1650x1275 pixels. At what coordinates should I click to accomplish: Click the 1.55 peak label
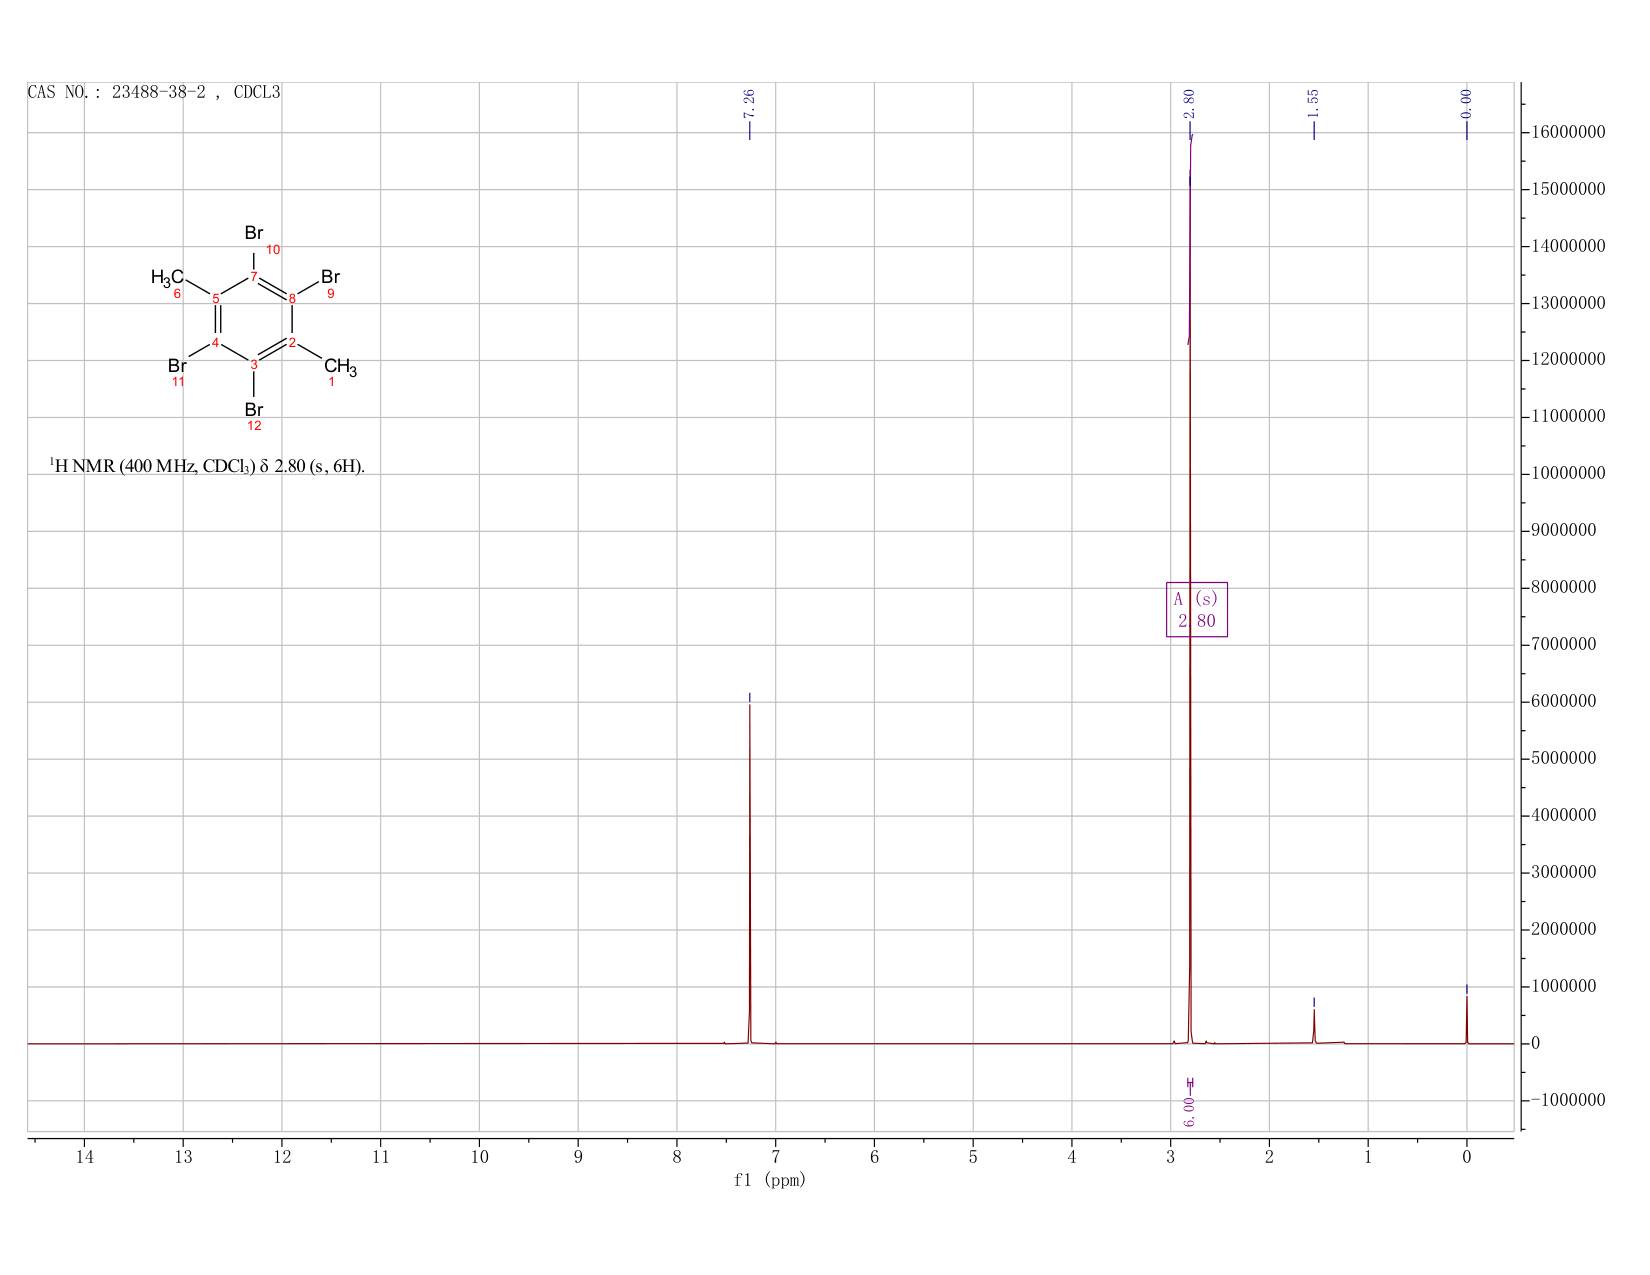tap(1313, 102)
